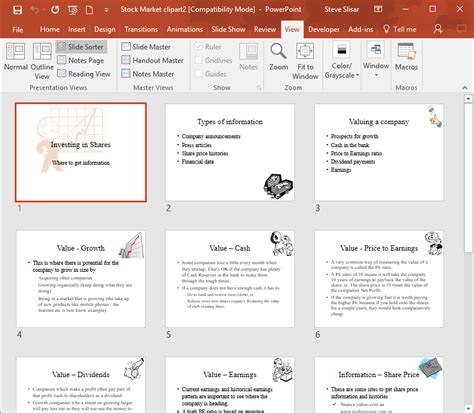This screenshot has width=474, height=413.
Task: Open Ribbon Display Options icon
Action: 378,9
